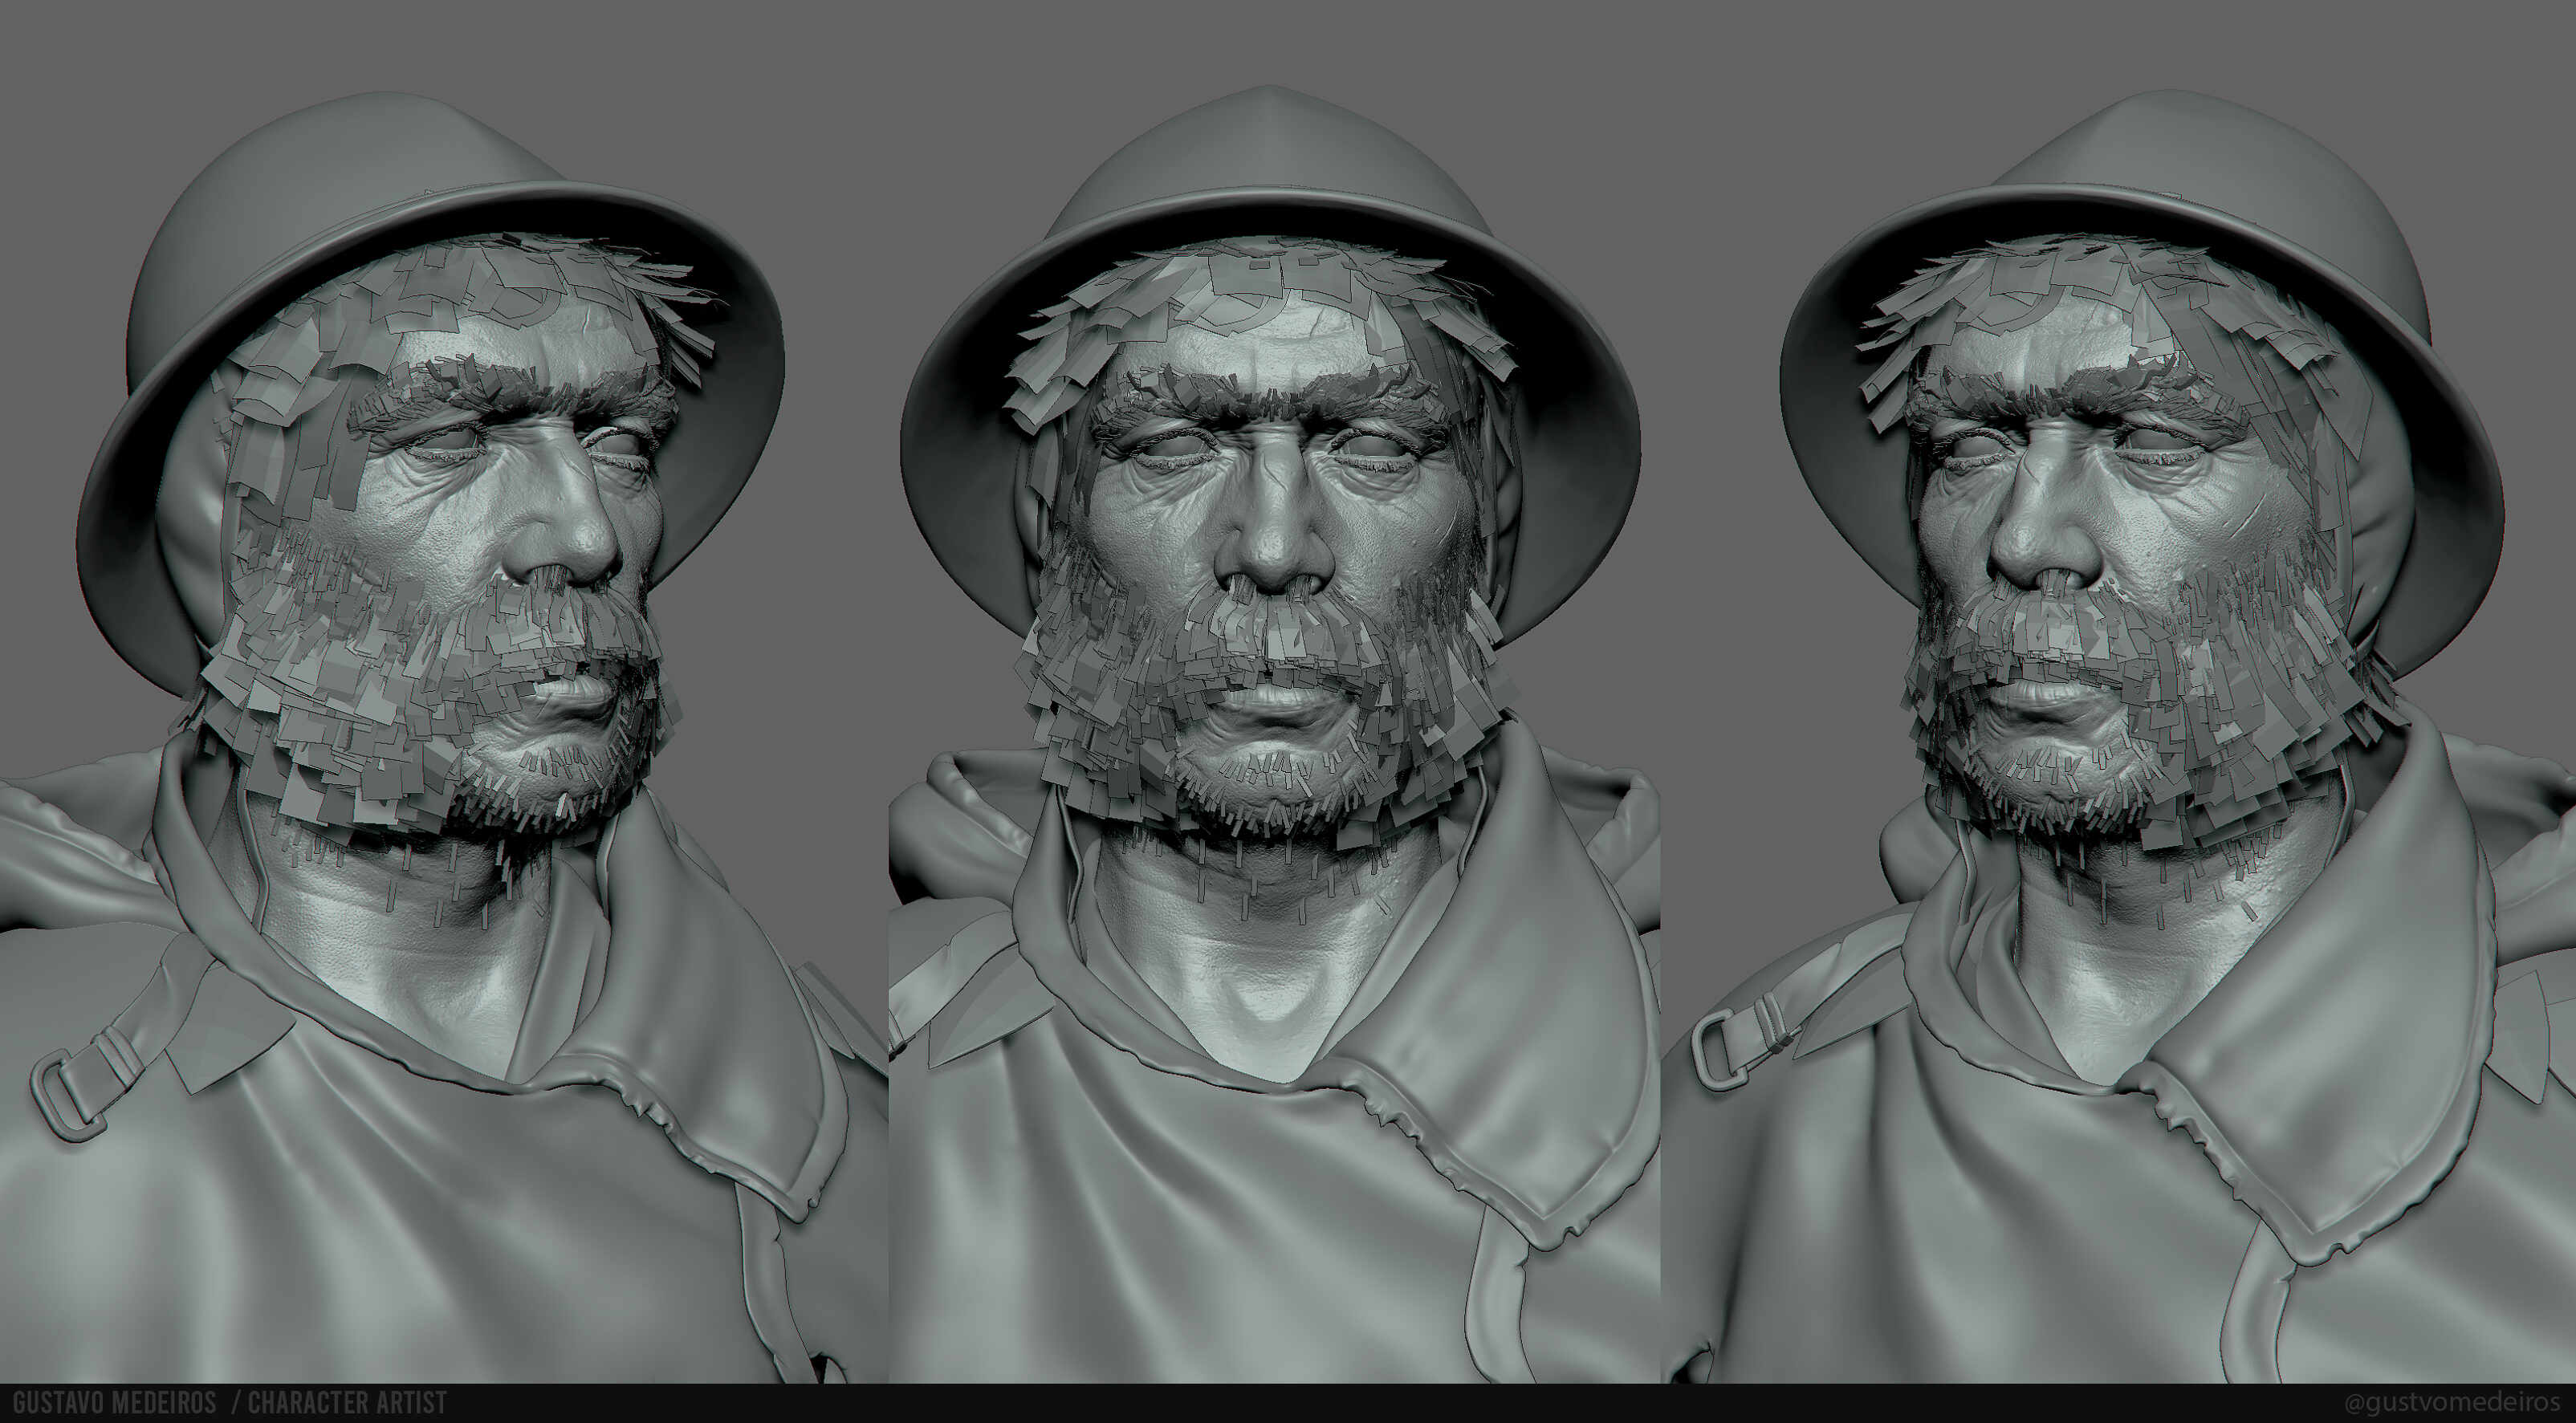Click the Character Artist title text
The width and height of the screenshot is (2576, 1423).
[x=347, y=1402]
